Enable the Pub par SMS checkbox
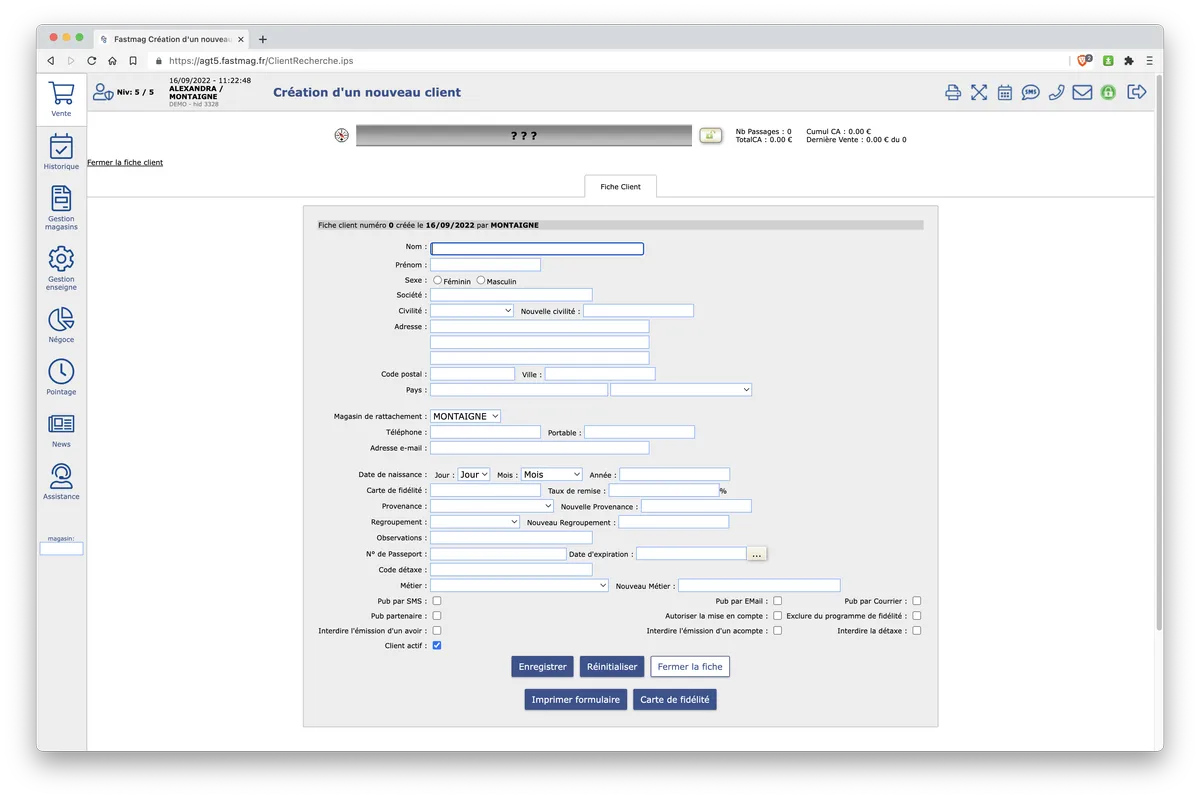Screen dimensions: 1200x799 tap(437, 601)
